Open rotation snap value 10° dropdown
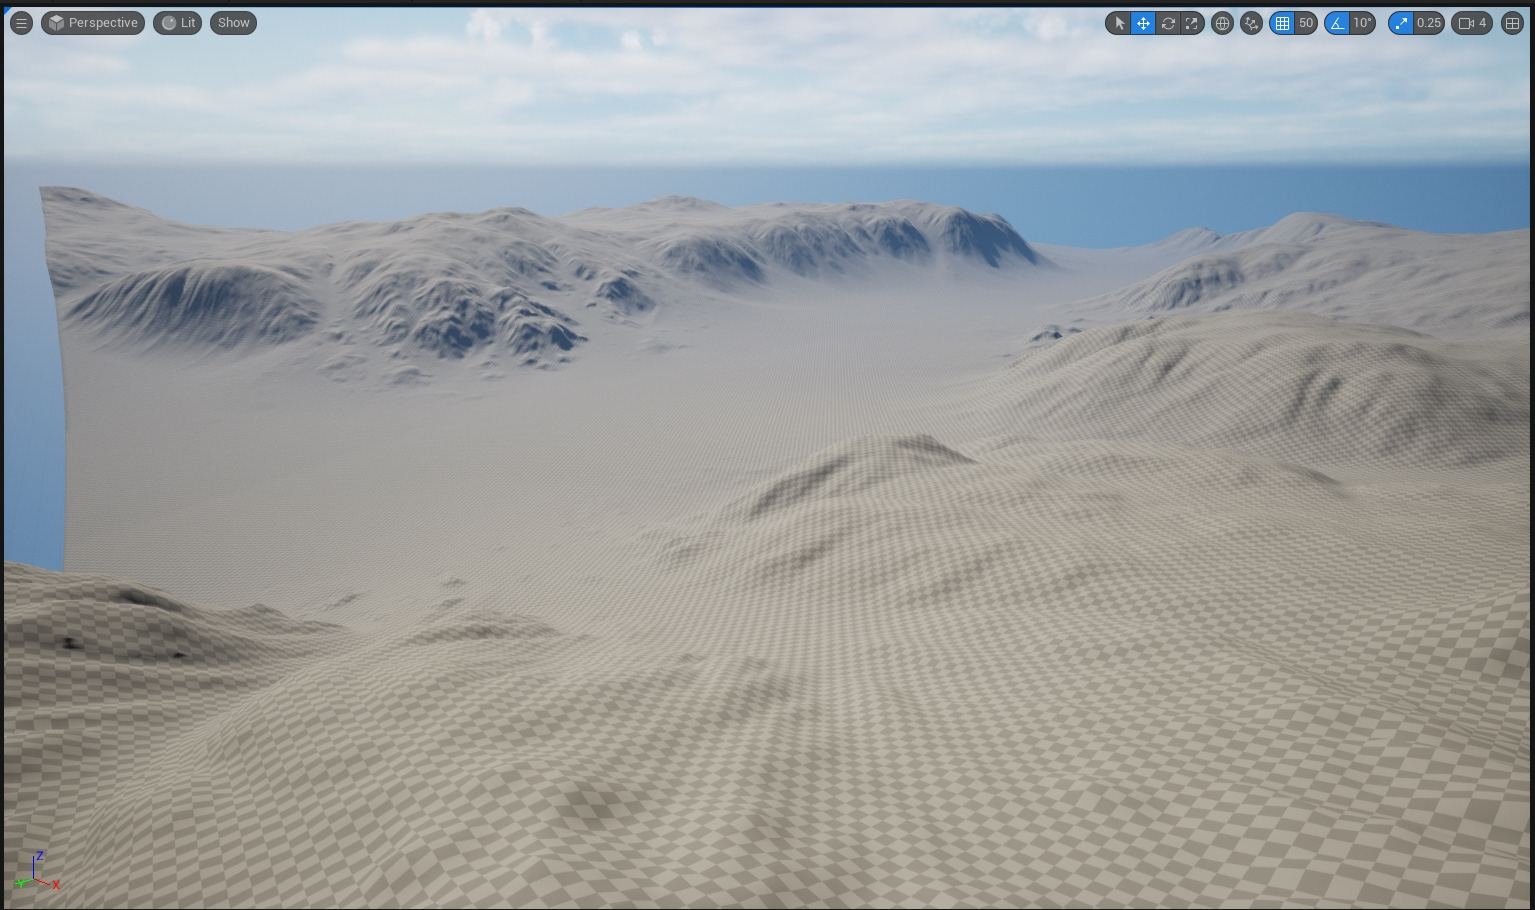This screenshot has height=910, width=1535. click(x=1362, y=23)
